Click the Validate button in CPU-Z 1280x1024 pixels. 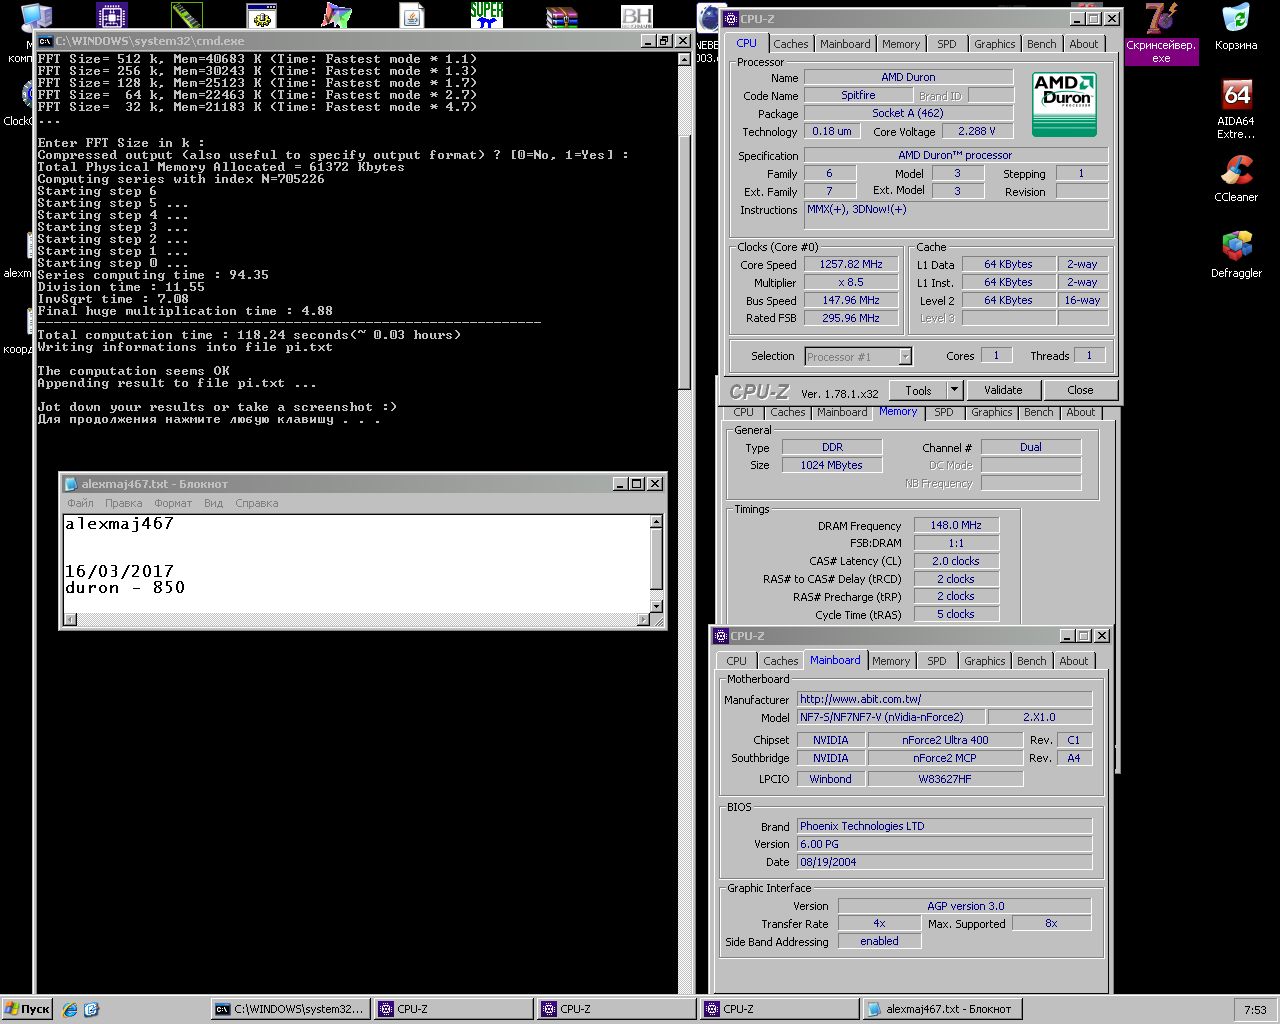(x=1002, y=390)
